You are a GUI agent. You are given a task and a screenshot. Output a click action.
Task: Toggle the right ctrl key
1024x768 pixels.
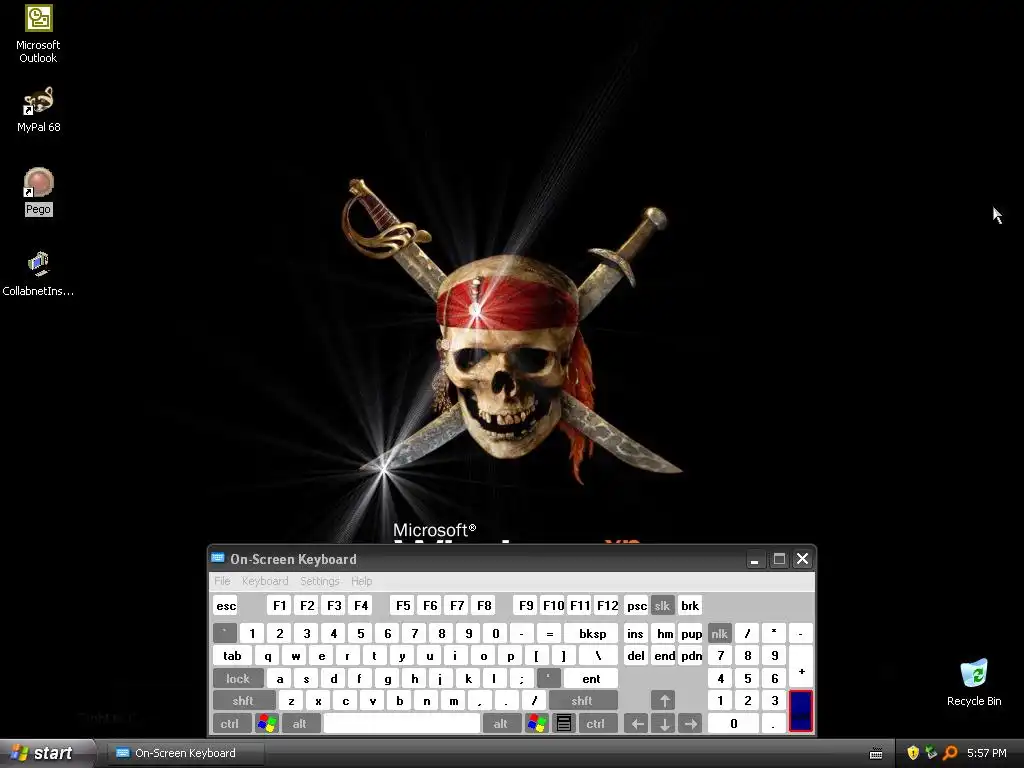pos(596,724)
